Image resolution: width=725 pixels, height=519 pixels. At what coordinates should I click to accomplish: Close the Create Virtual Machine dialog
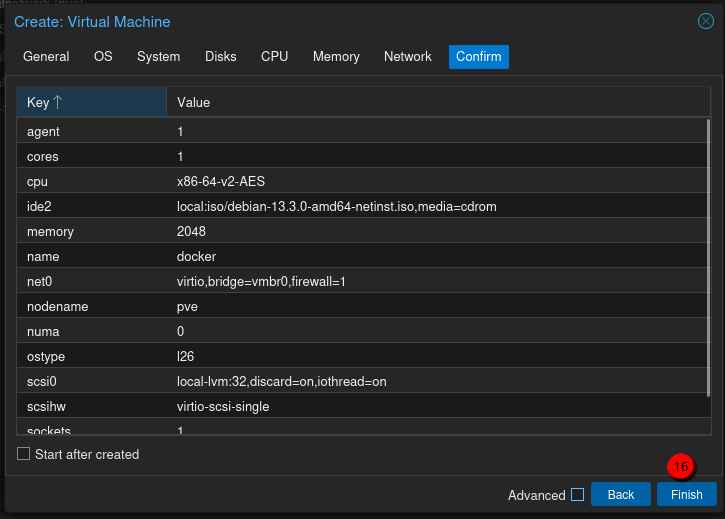[x=705, y=21]
